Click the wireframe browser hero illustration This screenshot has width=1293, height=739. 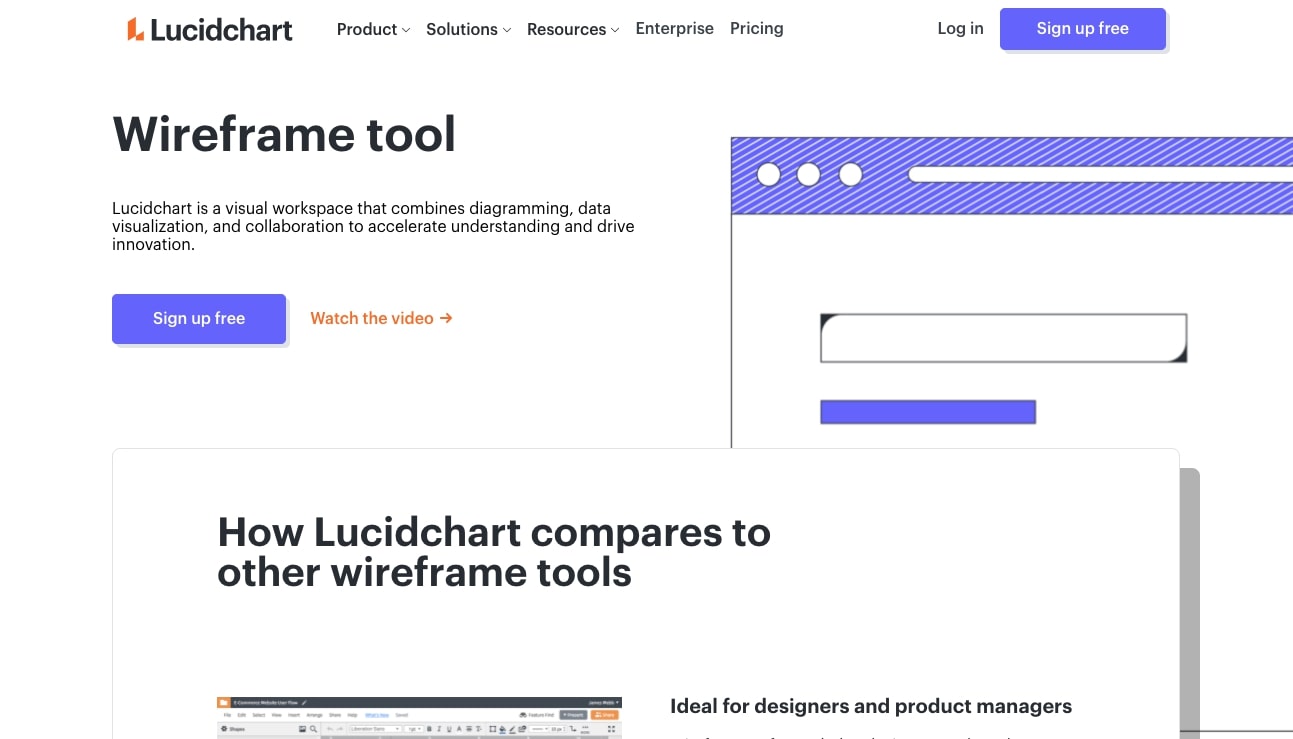(x=1012, y=292)
